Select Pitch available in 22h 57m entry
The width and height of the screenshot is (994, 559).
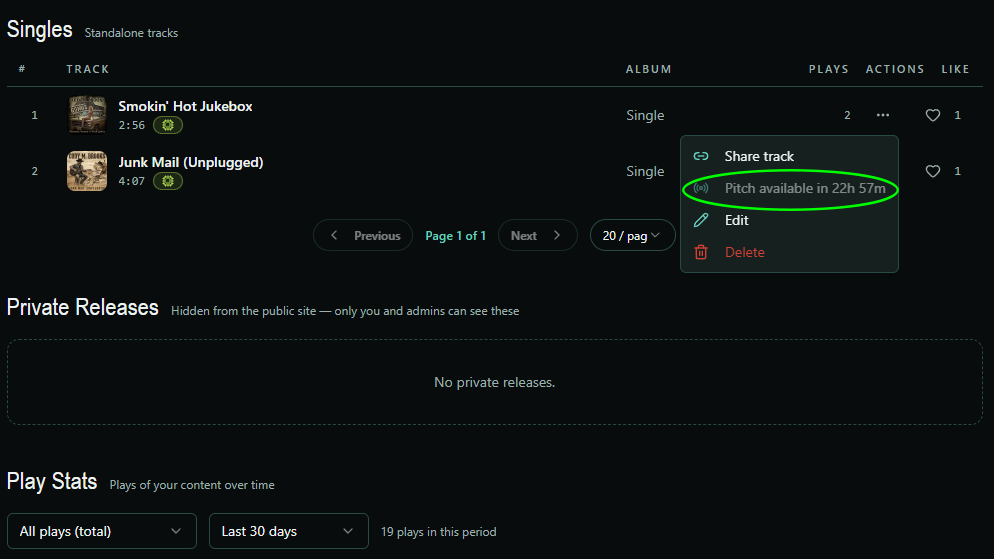coord(789,188)
